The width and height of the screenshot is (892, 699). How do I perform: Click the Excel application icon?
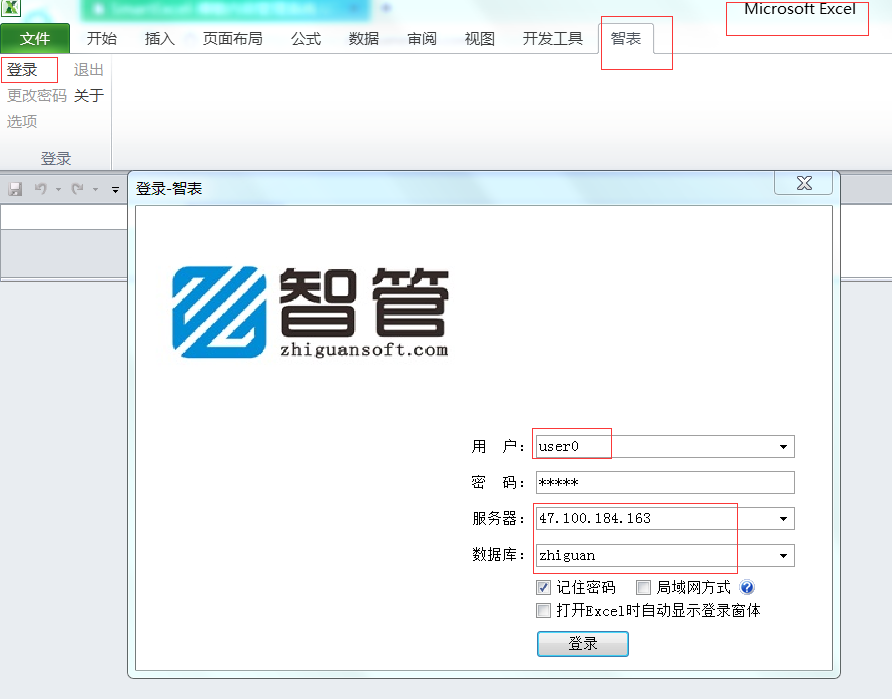pyautogui.click(x=10, y=8)
